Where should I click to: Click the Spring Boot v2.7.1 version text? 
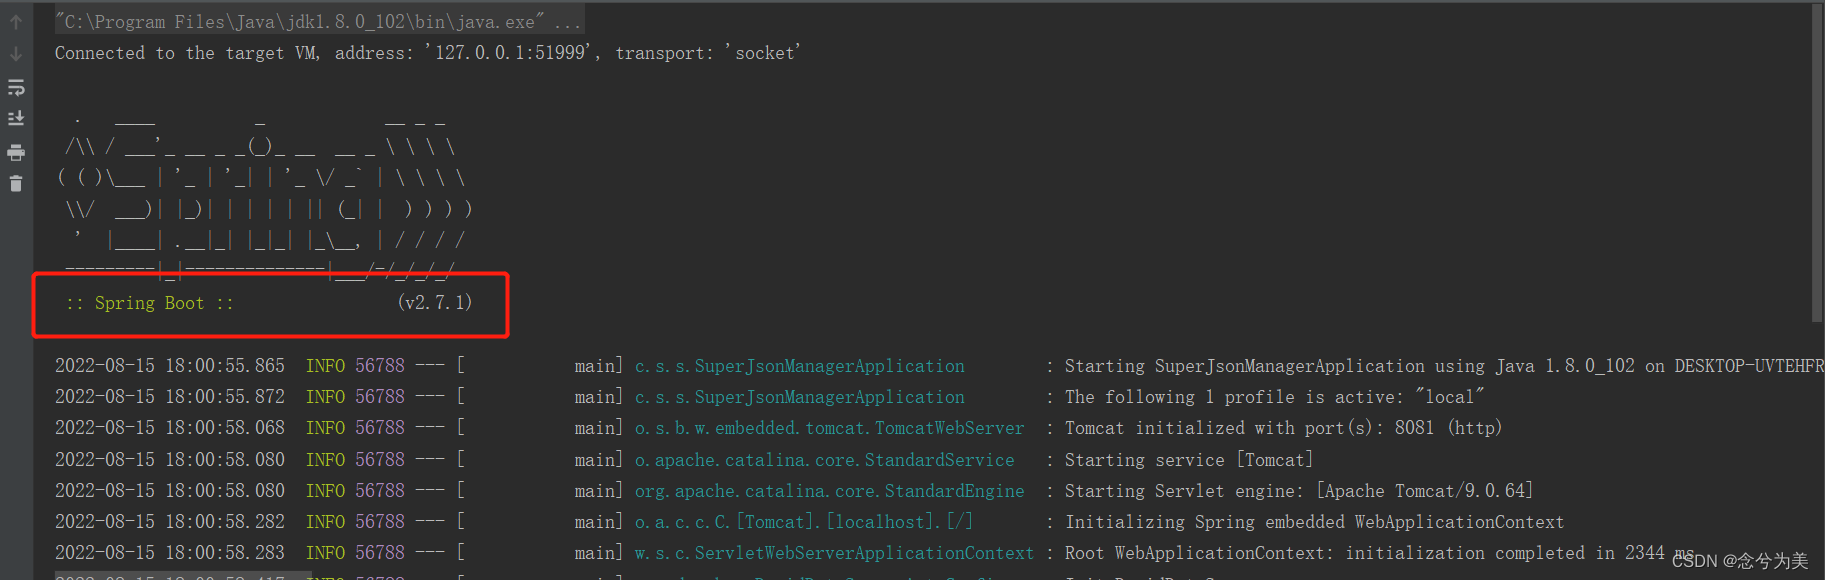point(435,302)
